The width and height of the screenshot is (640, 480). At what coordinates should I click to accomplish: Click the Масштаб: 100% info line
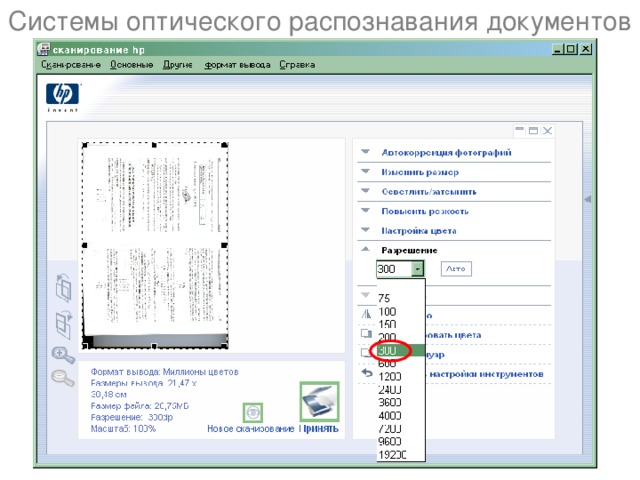click(123, 429)
